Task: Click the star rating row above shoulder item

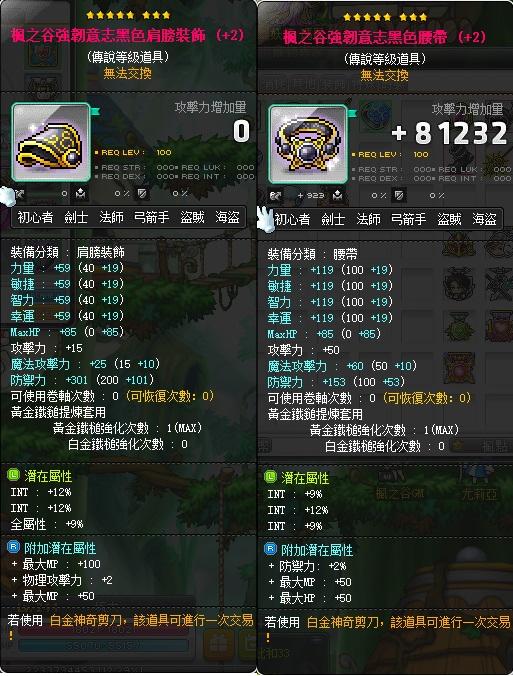Action: (x=128, y=15)
